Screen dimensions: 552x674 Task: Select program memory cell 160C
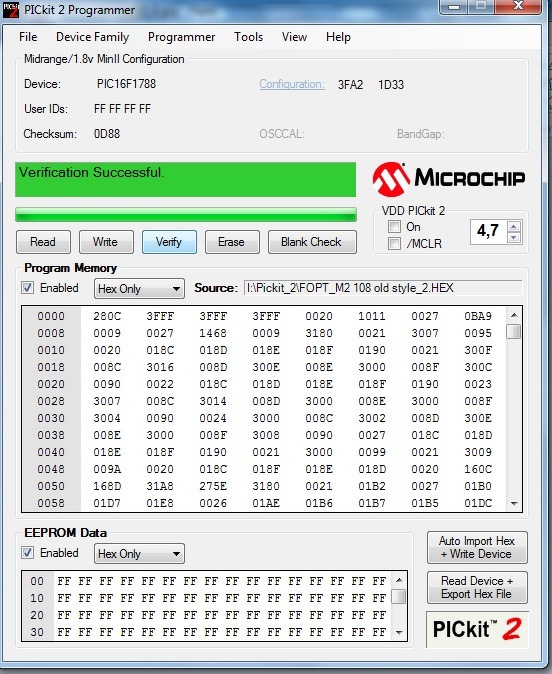click(478, 469)
